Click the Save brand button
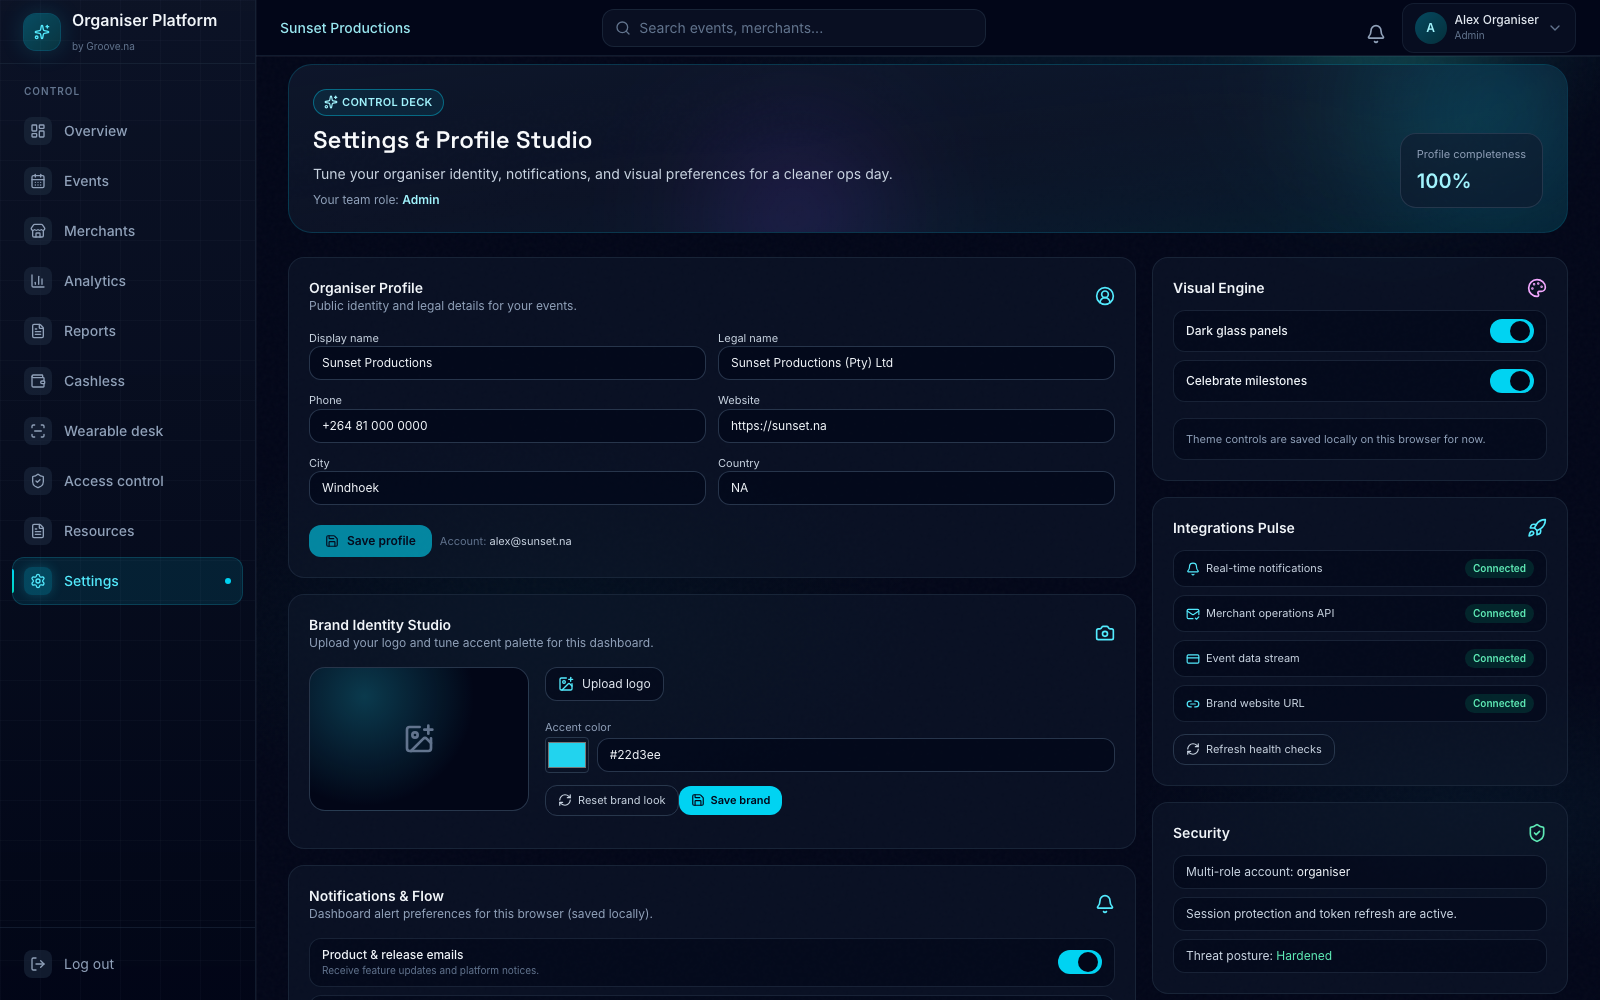1600x1000 pixels. pos(730,800)
